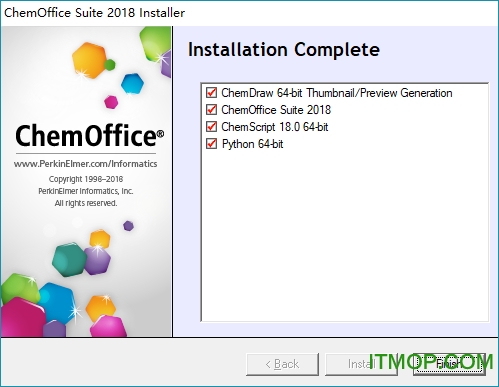Toggle the ChemOffice Suite 2018 checkbox
This screenshot has height=387, width=499.
coord(211,110)
